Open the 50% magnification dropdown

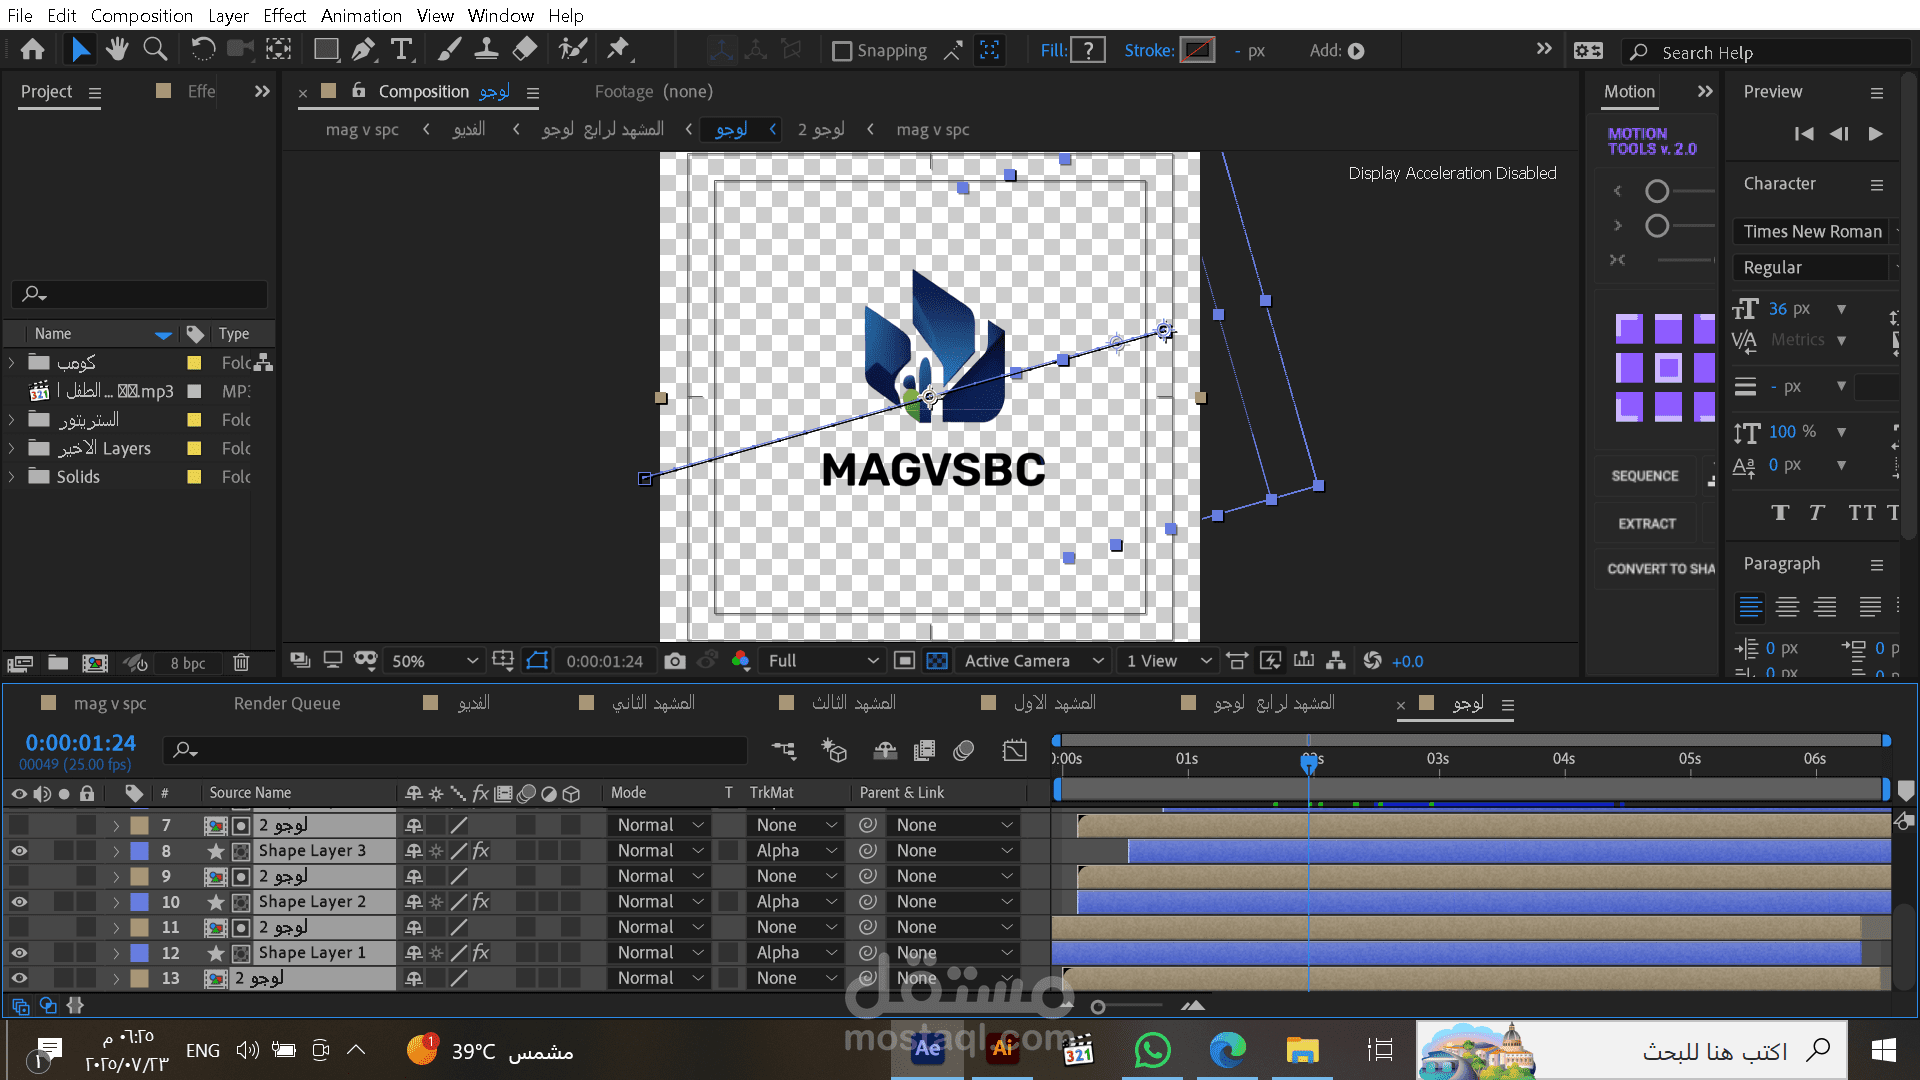click(435, 661)
